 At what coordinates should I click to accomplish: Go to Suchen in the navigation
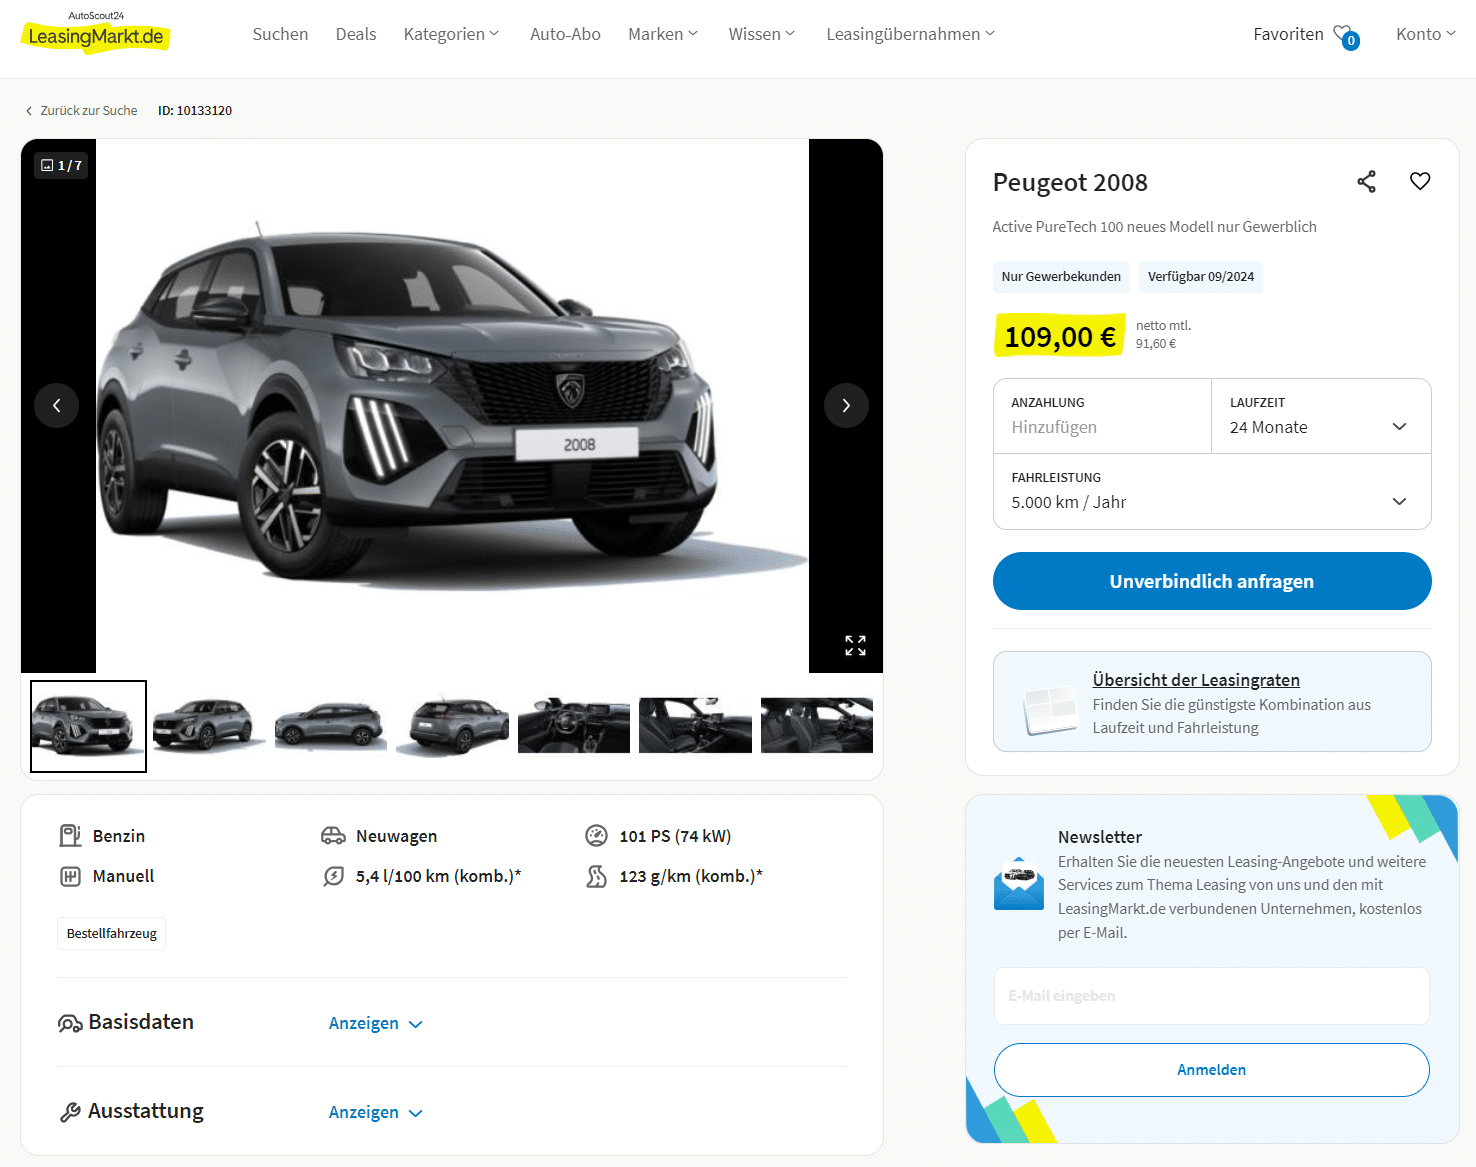[x=280, y=34]
